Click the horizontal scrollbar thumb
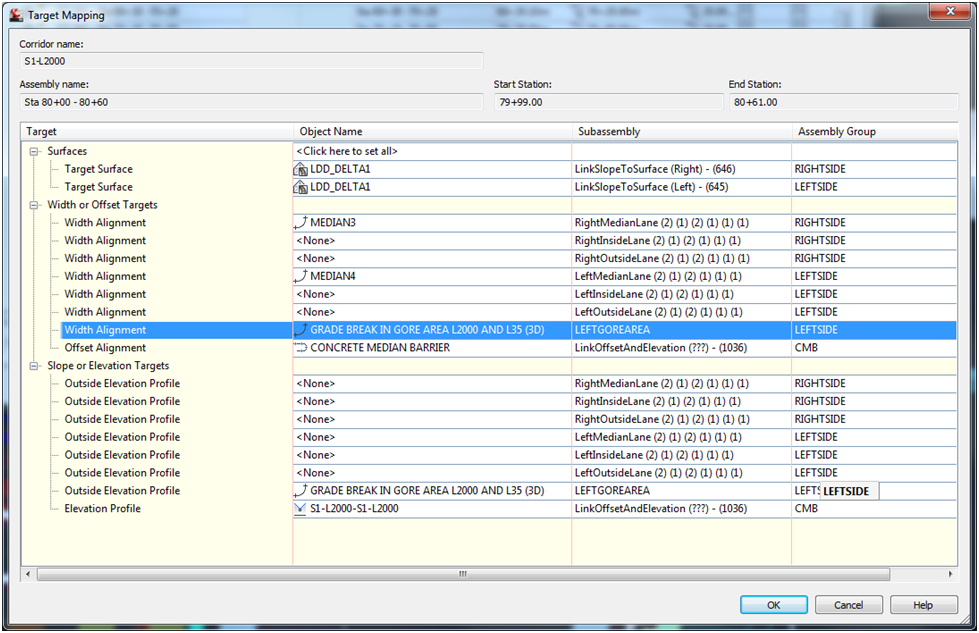 click(463, 574)
